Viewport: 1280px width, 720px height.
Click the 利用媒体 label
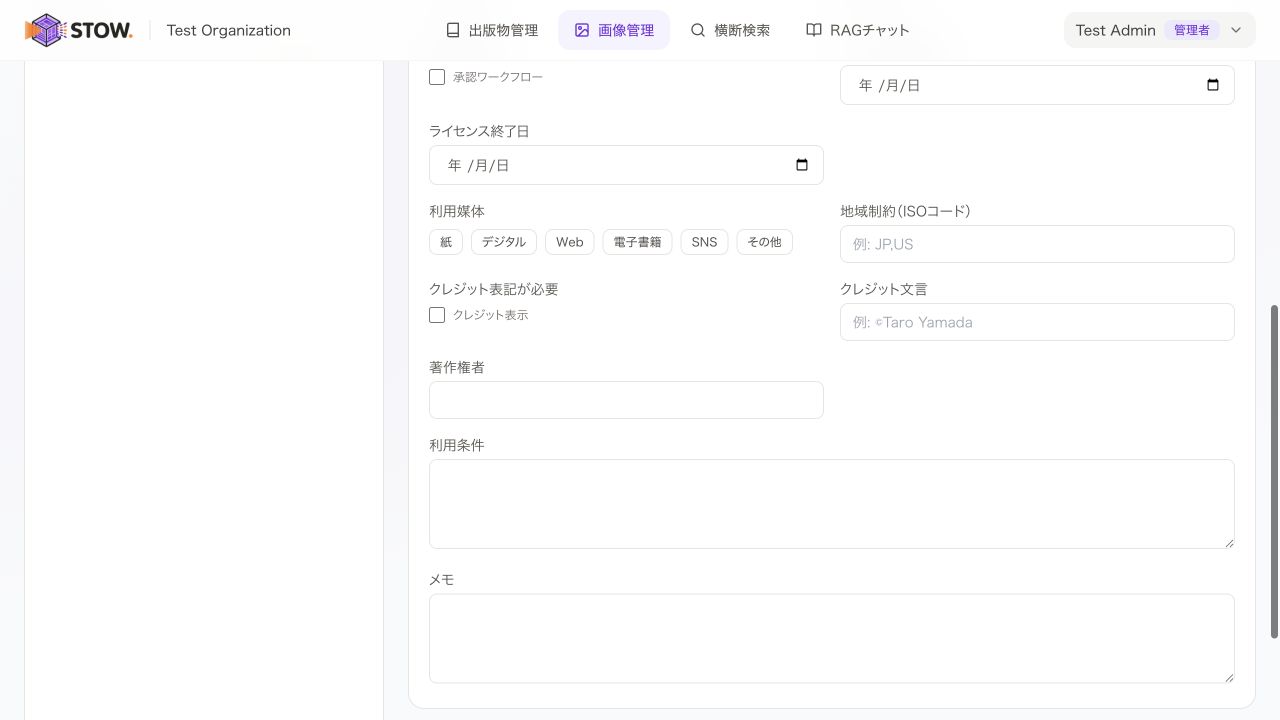457,211
